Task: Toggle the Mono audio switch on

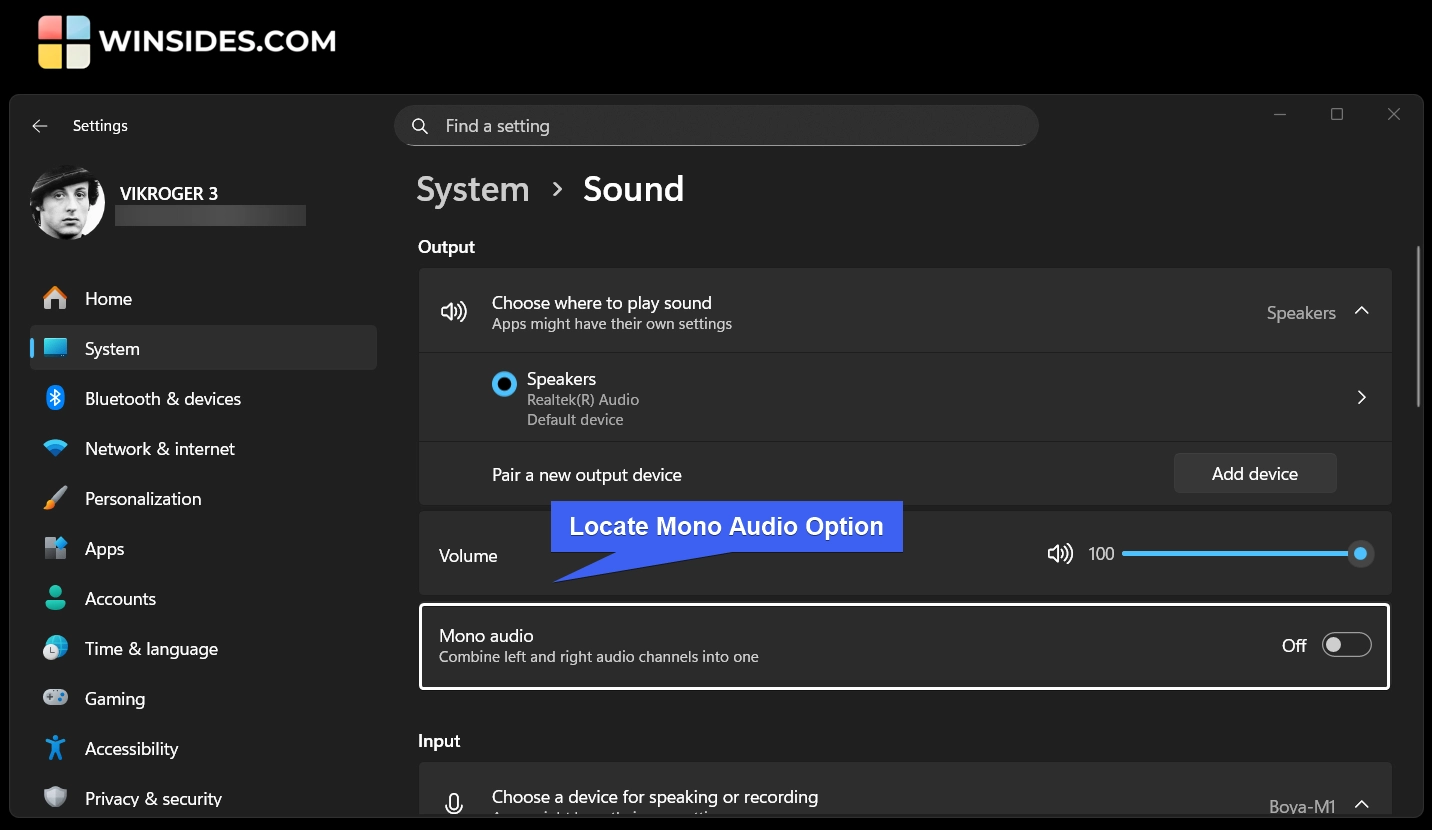Action: pos(1346,645)
